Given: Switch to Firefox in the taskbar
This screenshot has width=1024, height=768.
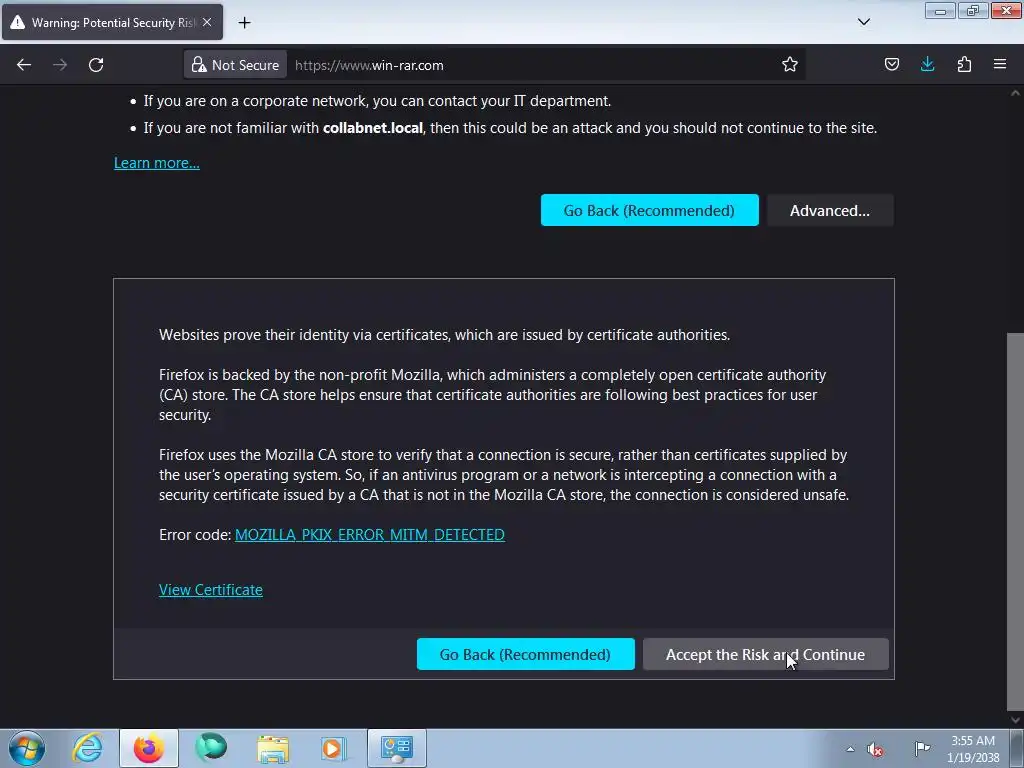Looking at the screenshot, I should pyautogui.click(x=149, y=748).
